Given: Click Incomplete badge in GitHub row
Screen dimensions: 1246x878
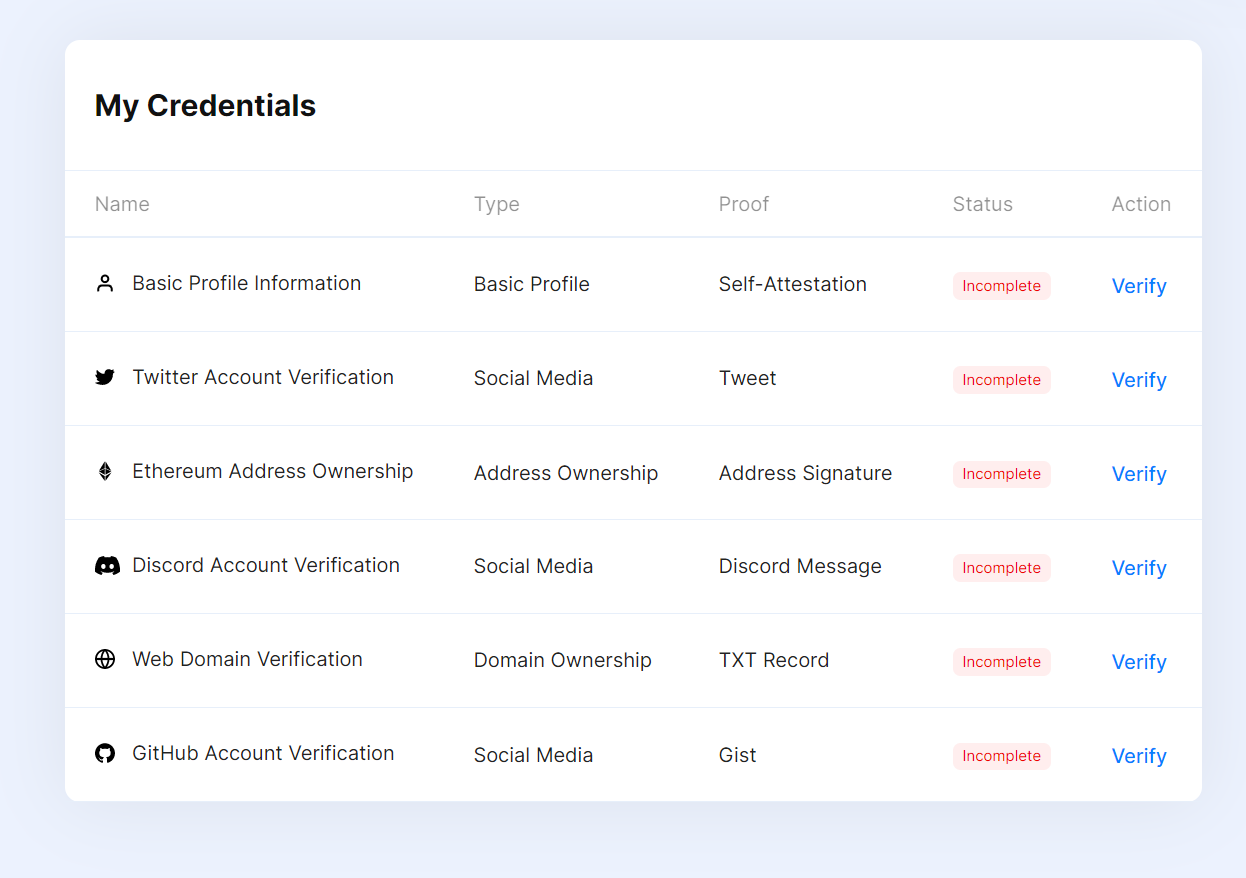Looking at the screenshot, I should point(1001,756).
